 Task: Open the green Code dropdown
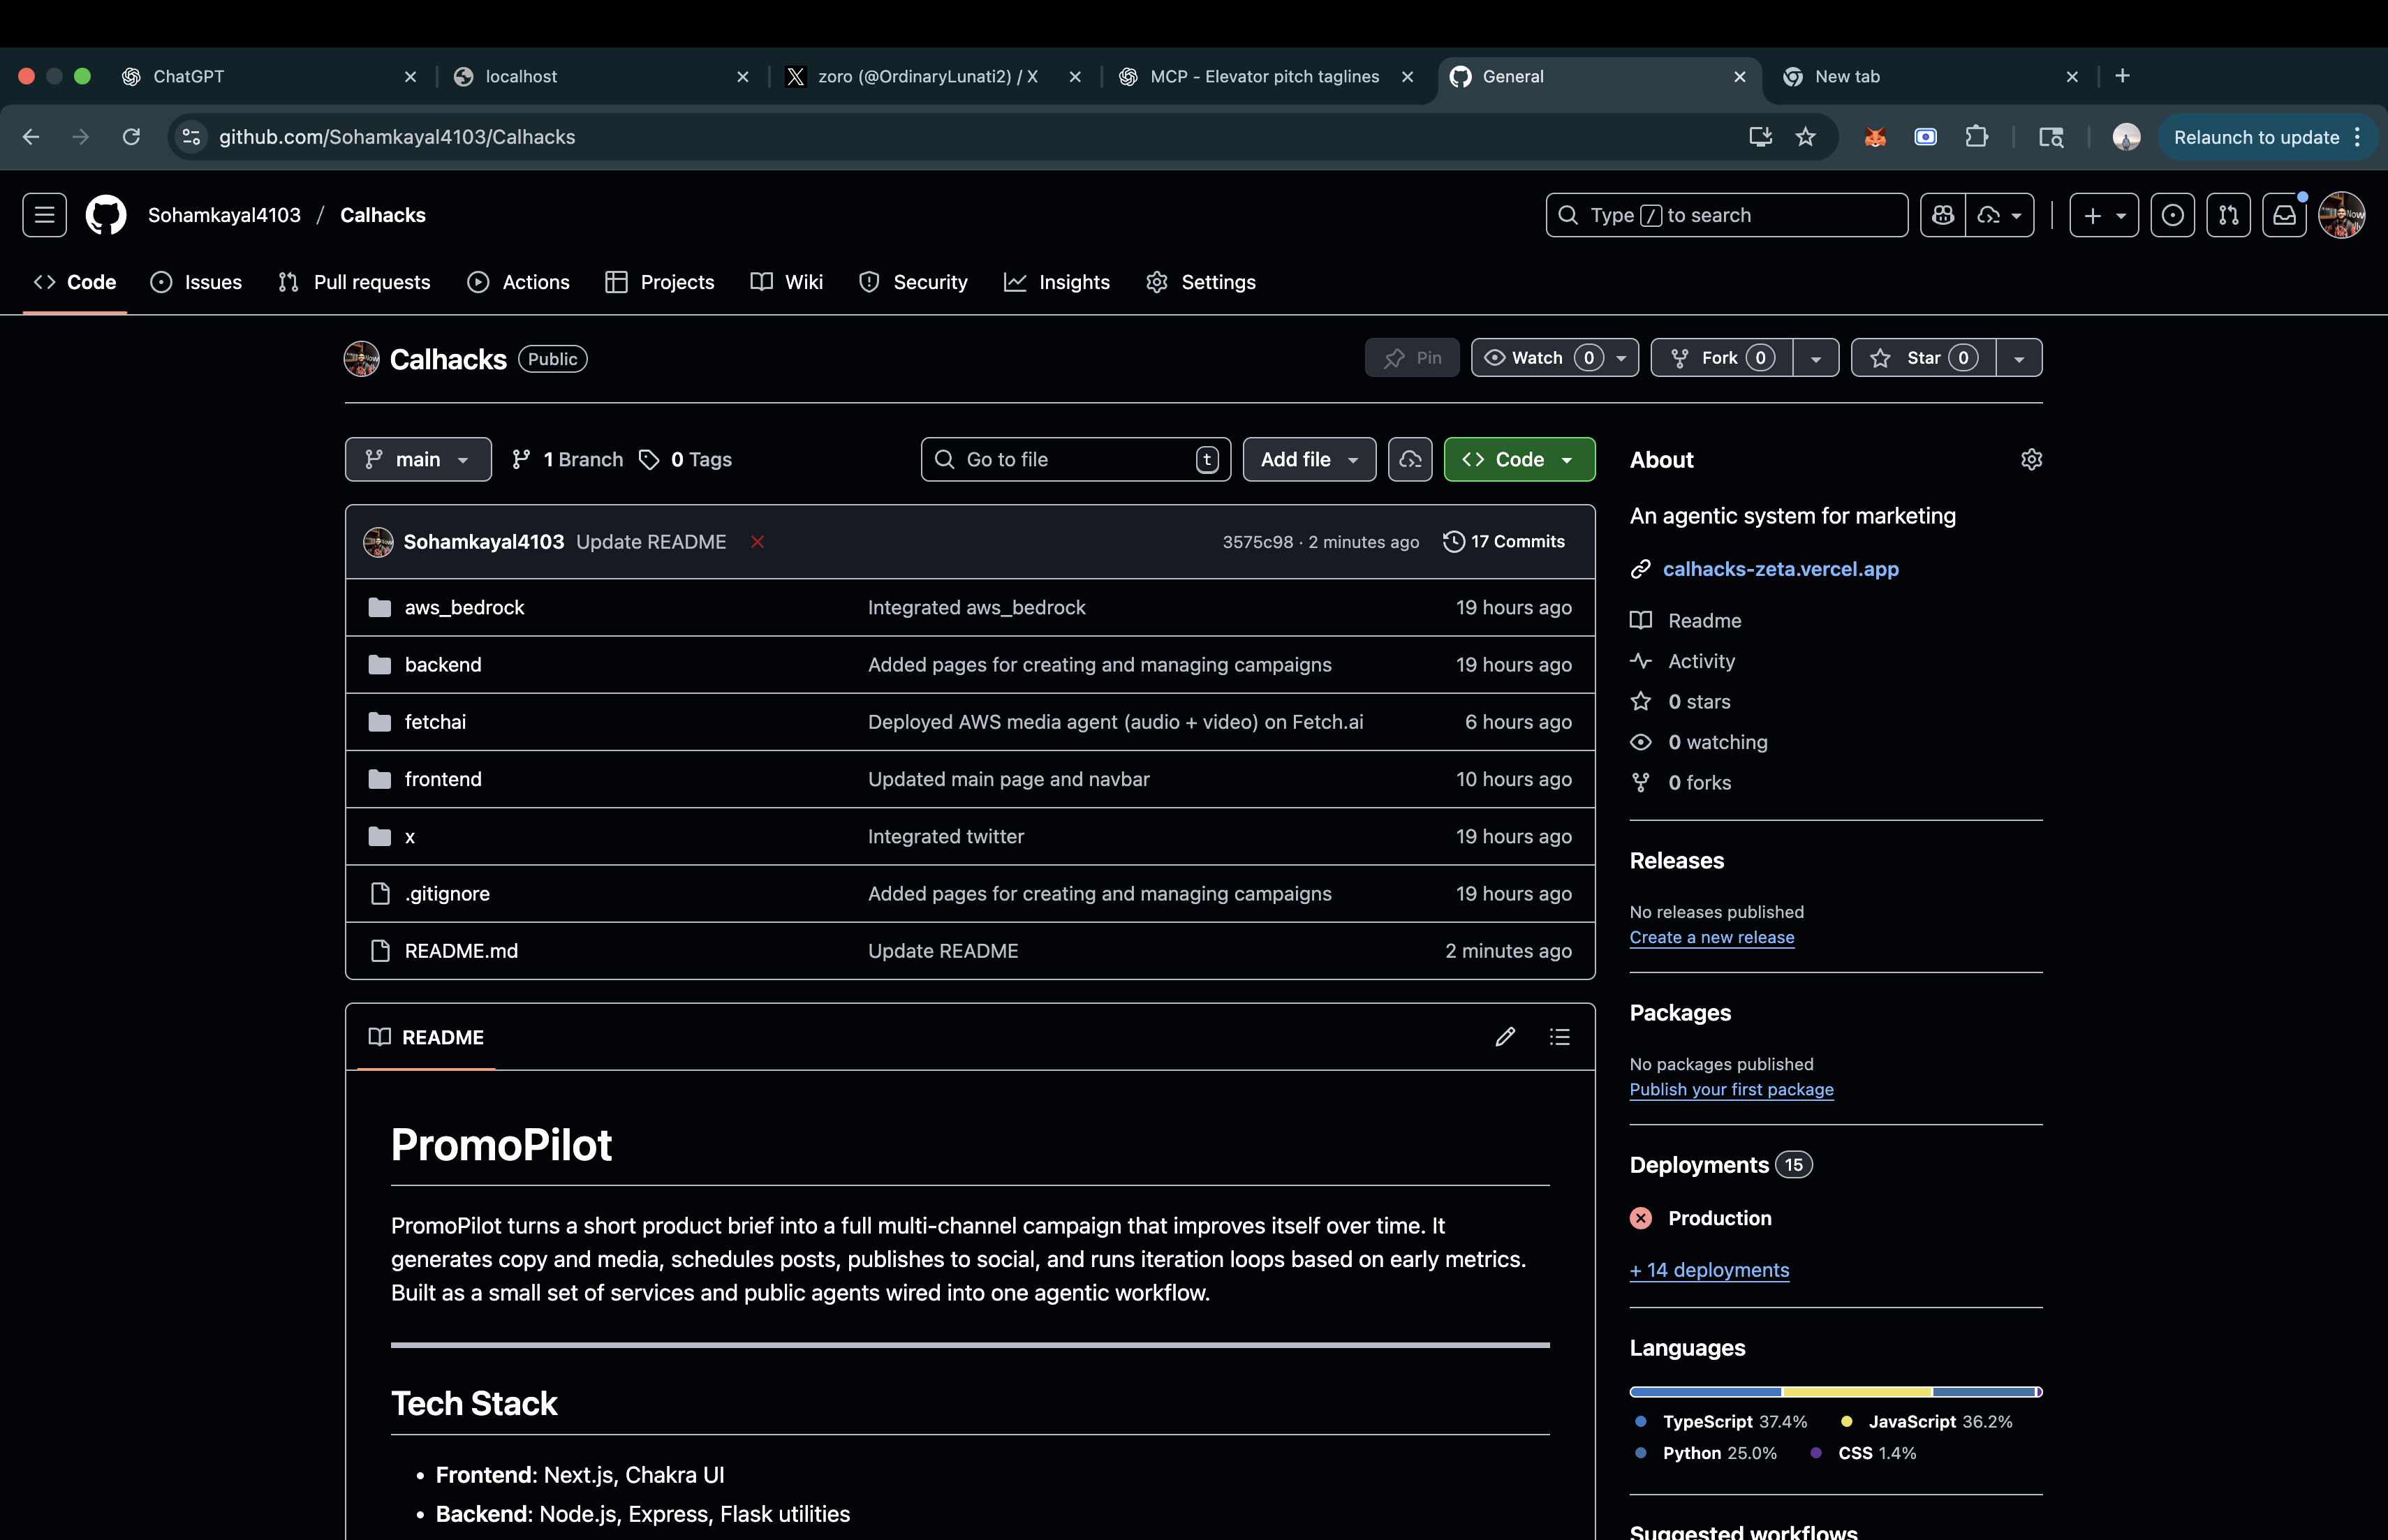tap(1519, 460)
